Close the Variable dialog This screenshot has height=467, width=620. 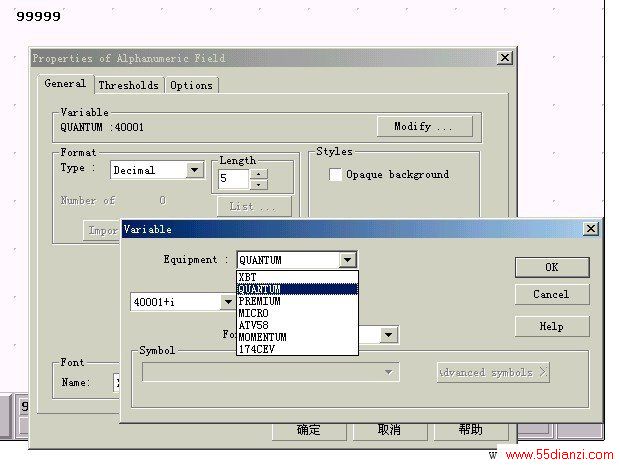(x=591, y=229)
